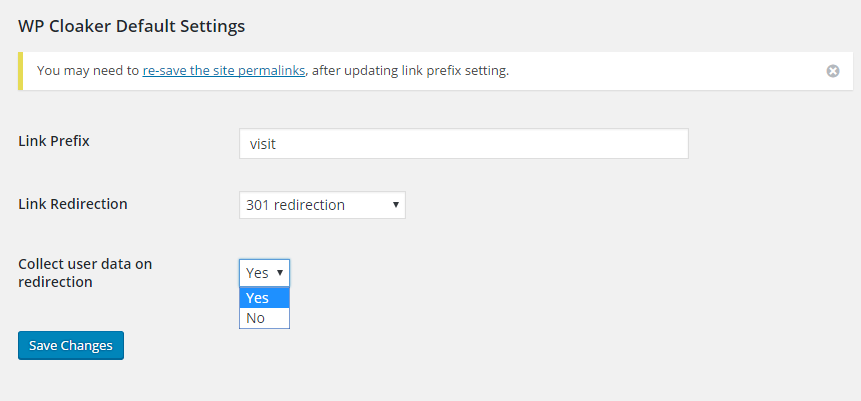Click the small arrow beside the 'Yes' value
The width and height of the screenshot is (861, 401).
click(281, 272)
